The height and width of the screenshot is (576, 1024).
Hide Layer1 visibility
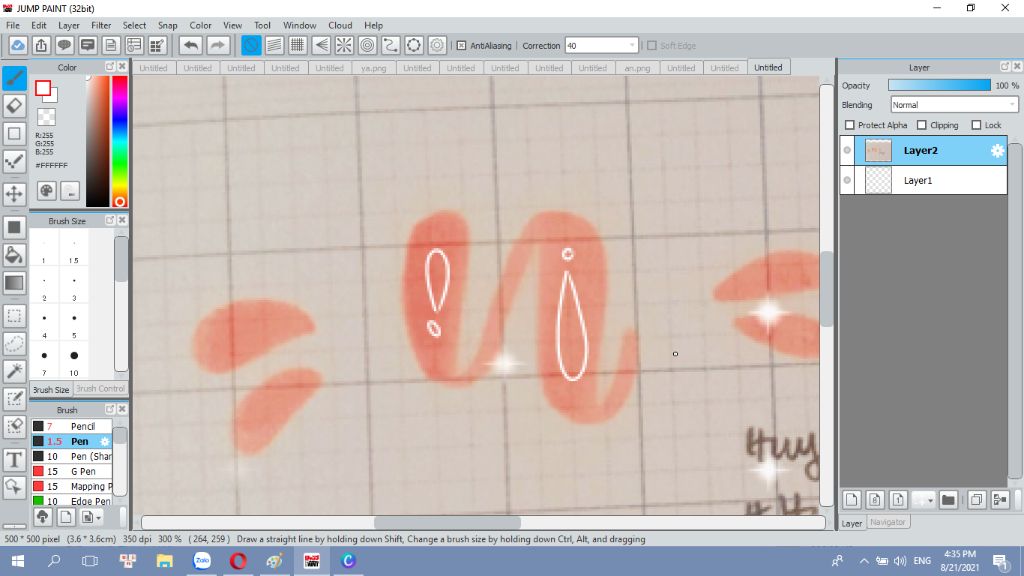pos(847,180)
